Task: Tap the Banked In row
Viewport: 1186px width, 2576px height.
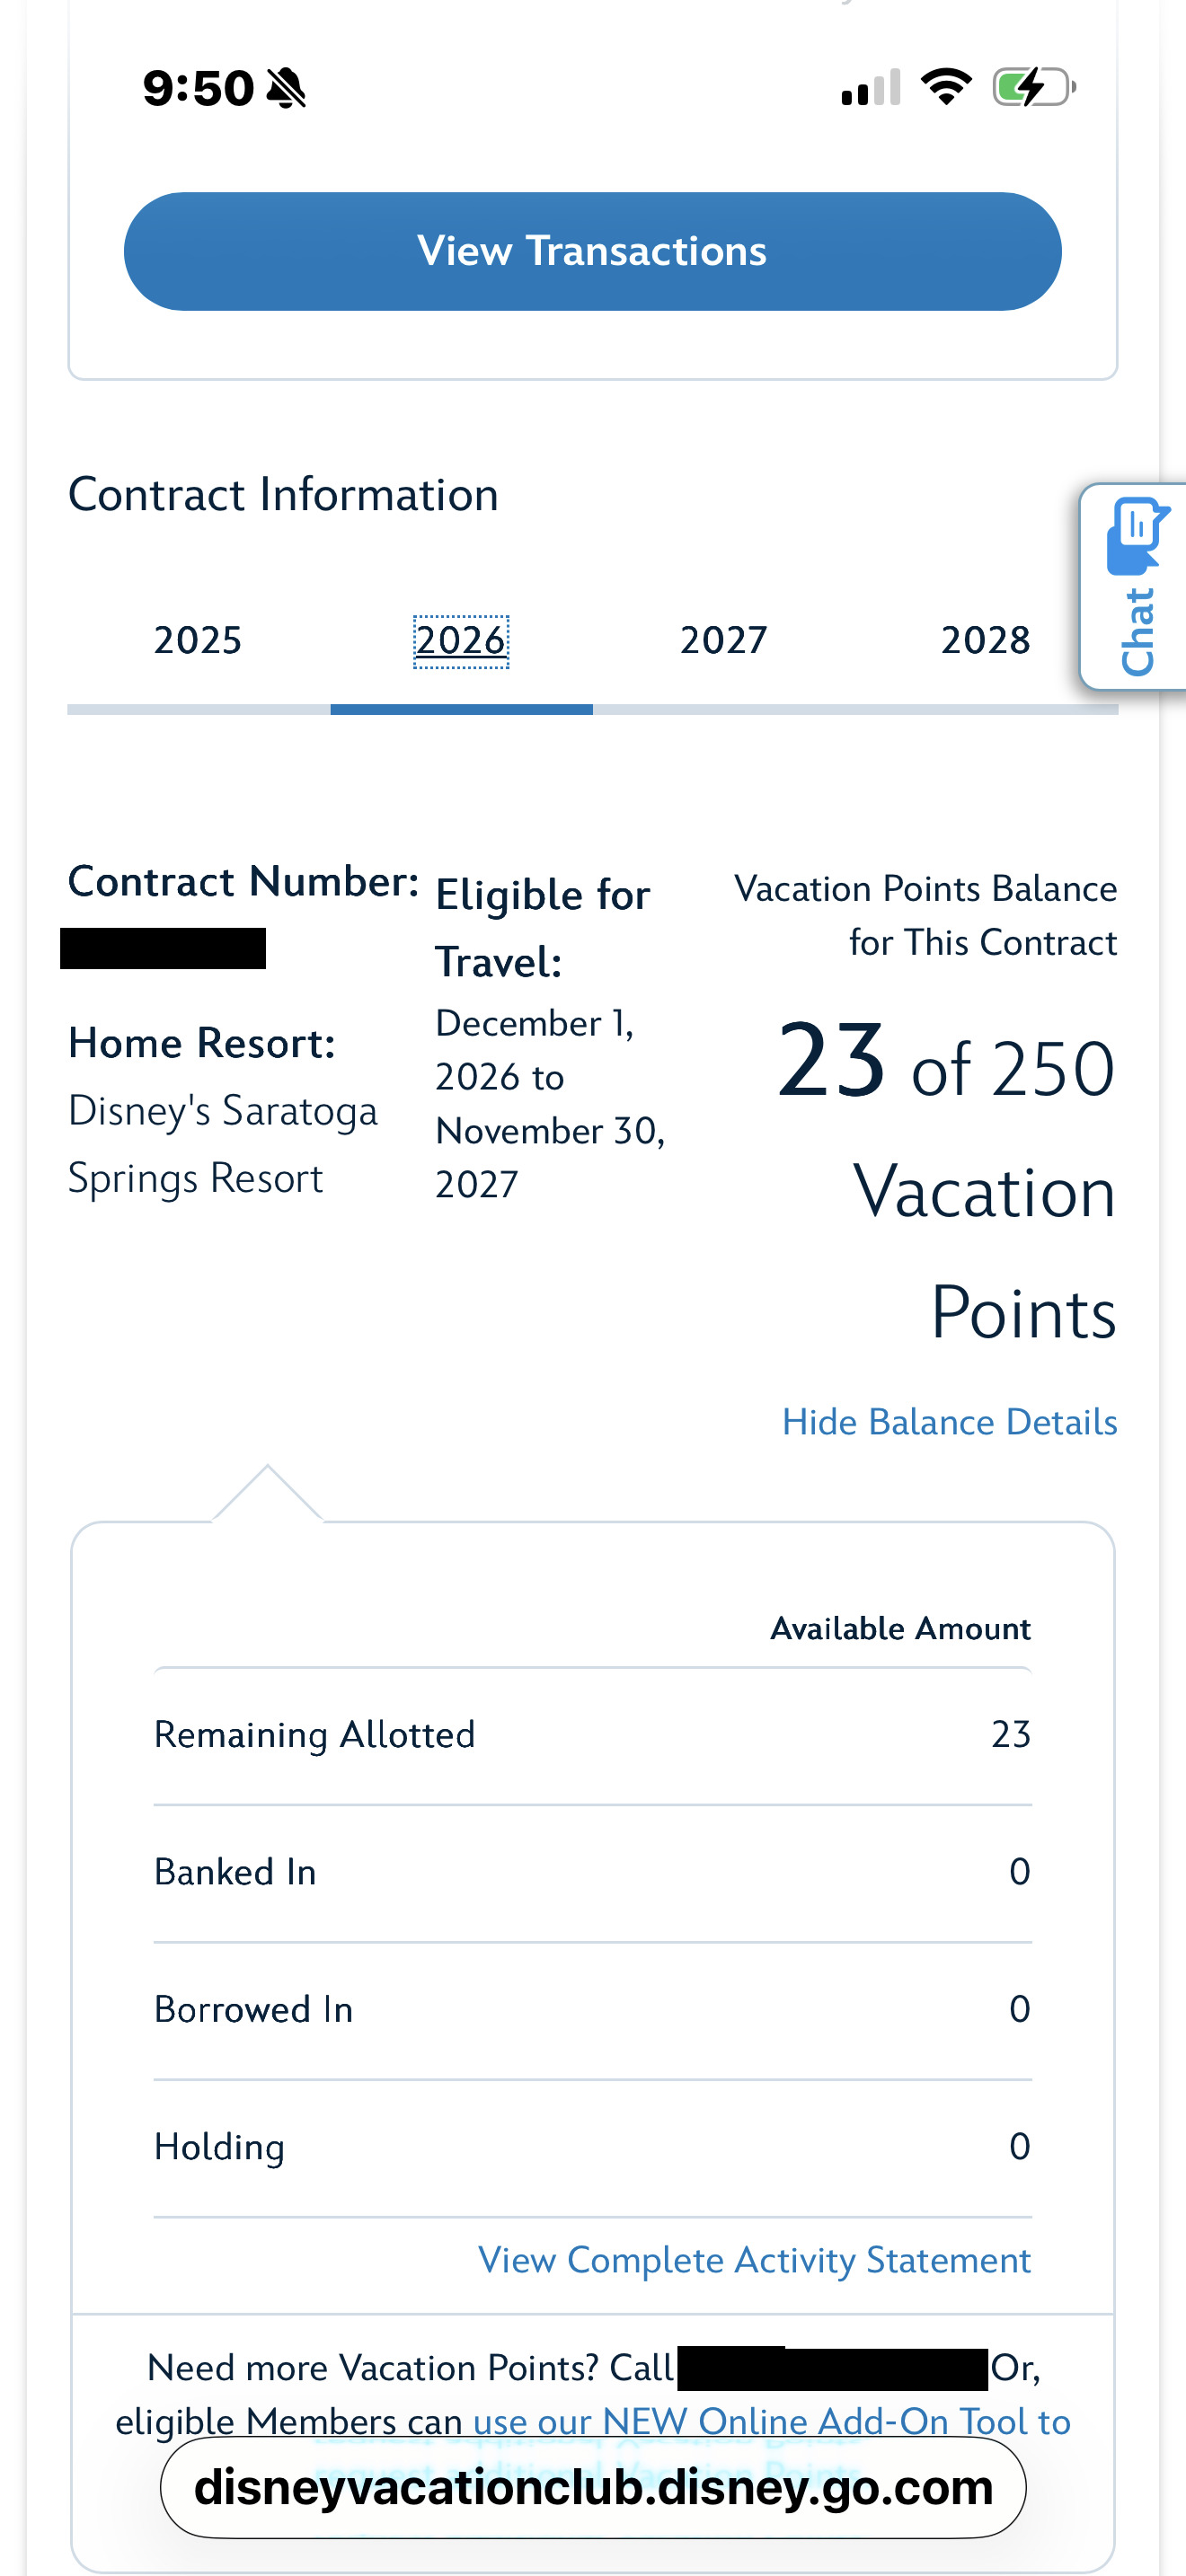Action: pyautogui.click(x=592, y=1872)
